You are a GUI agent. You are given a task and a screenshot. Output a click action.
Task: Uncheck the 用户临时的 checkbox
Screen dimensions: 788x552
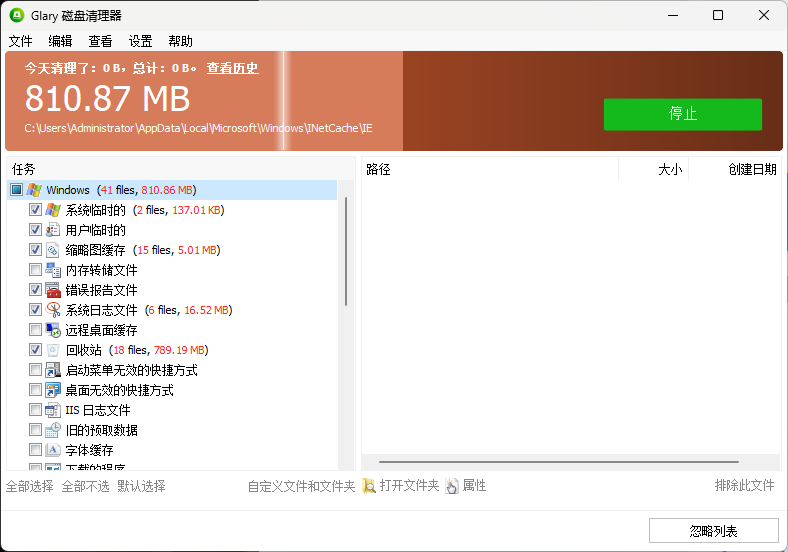click(35, 230)
